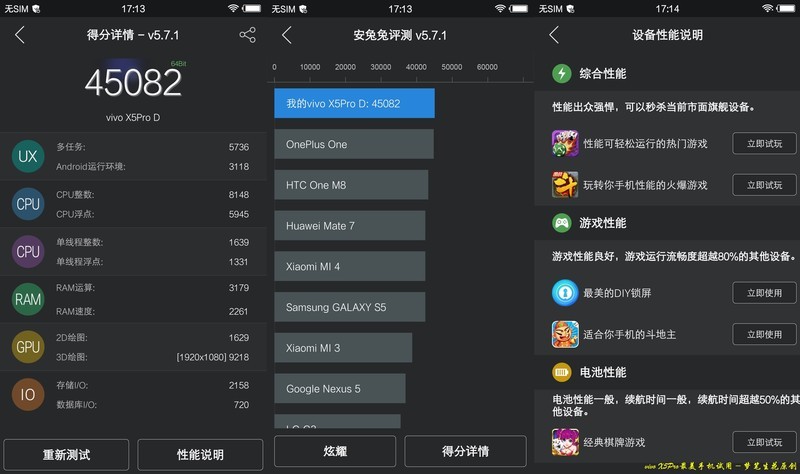The width and height of the screenshot is (800, 474).
Task: Tap the 综合性能 section heading
Action: point(603,73)
